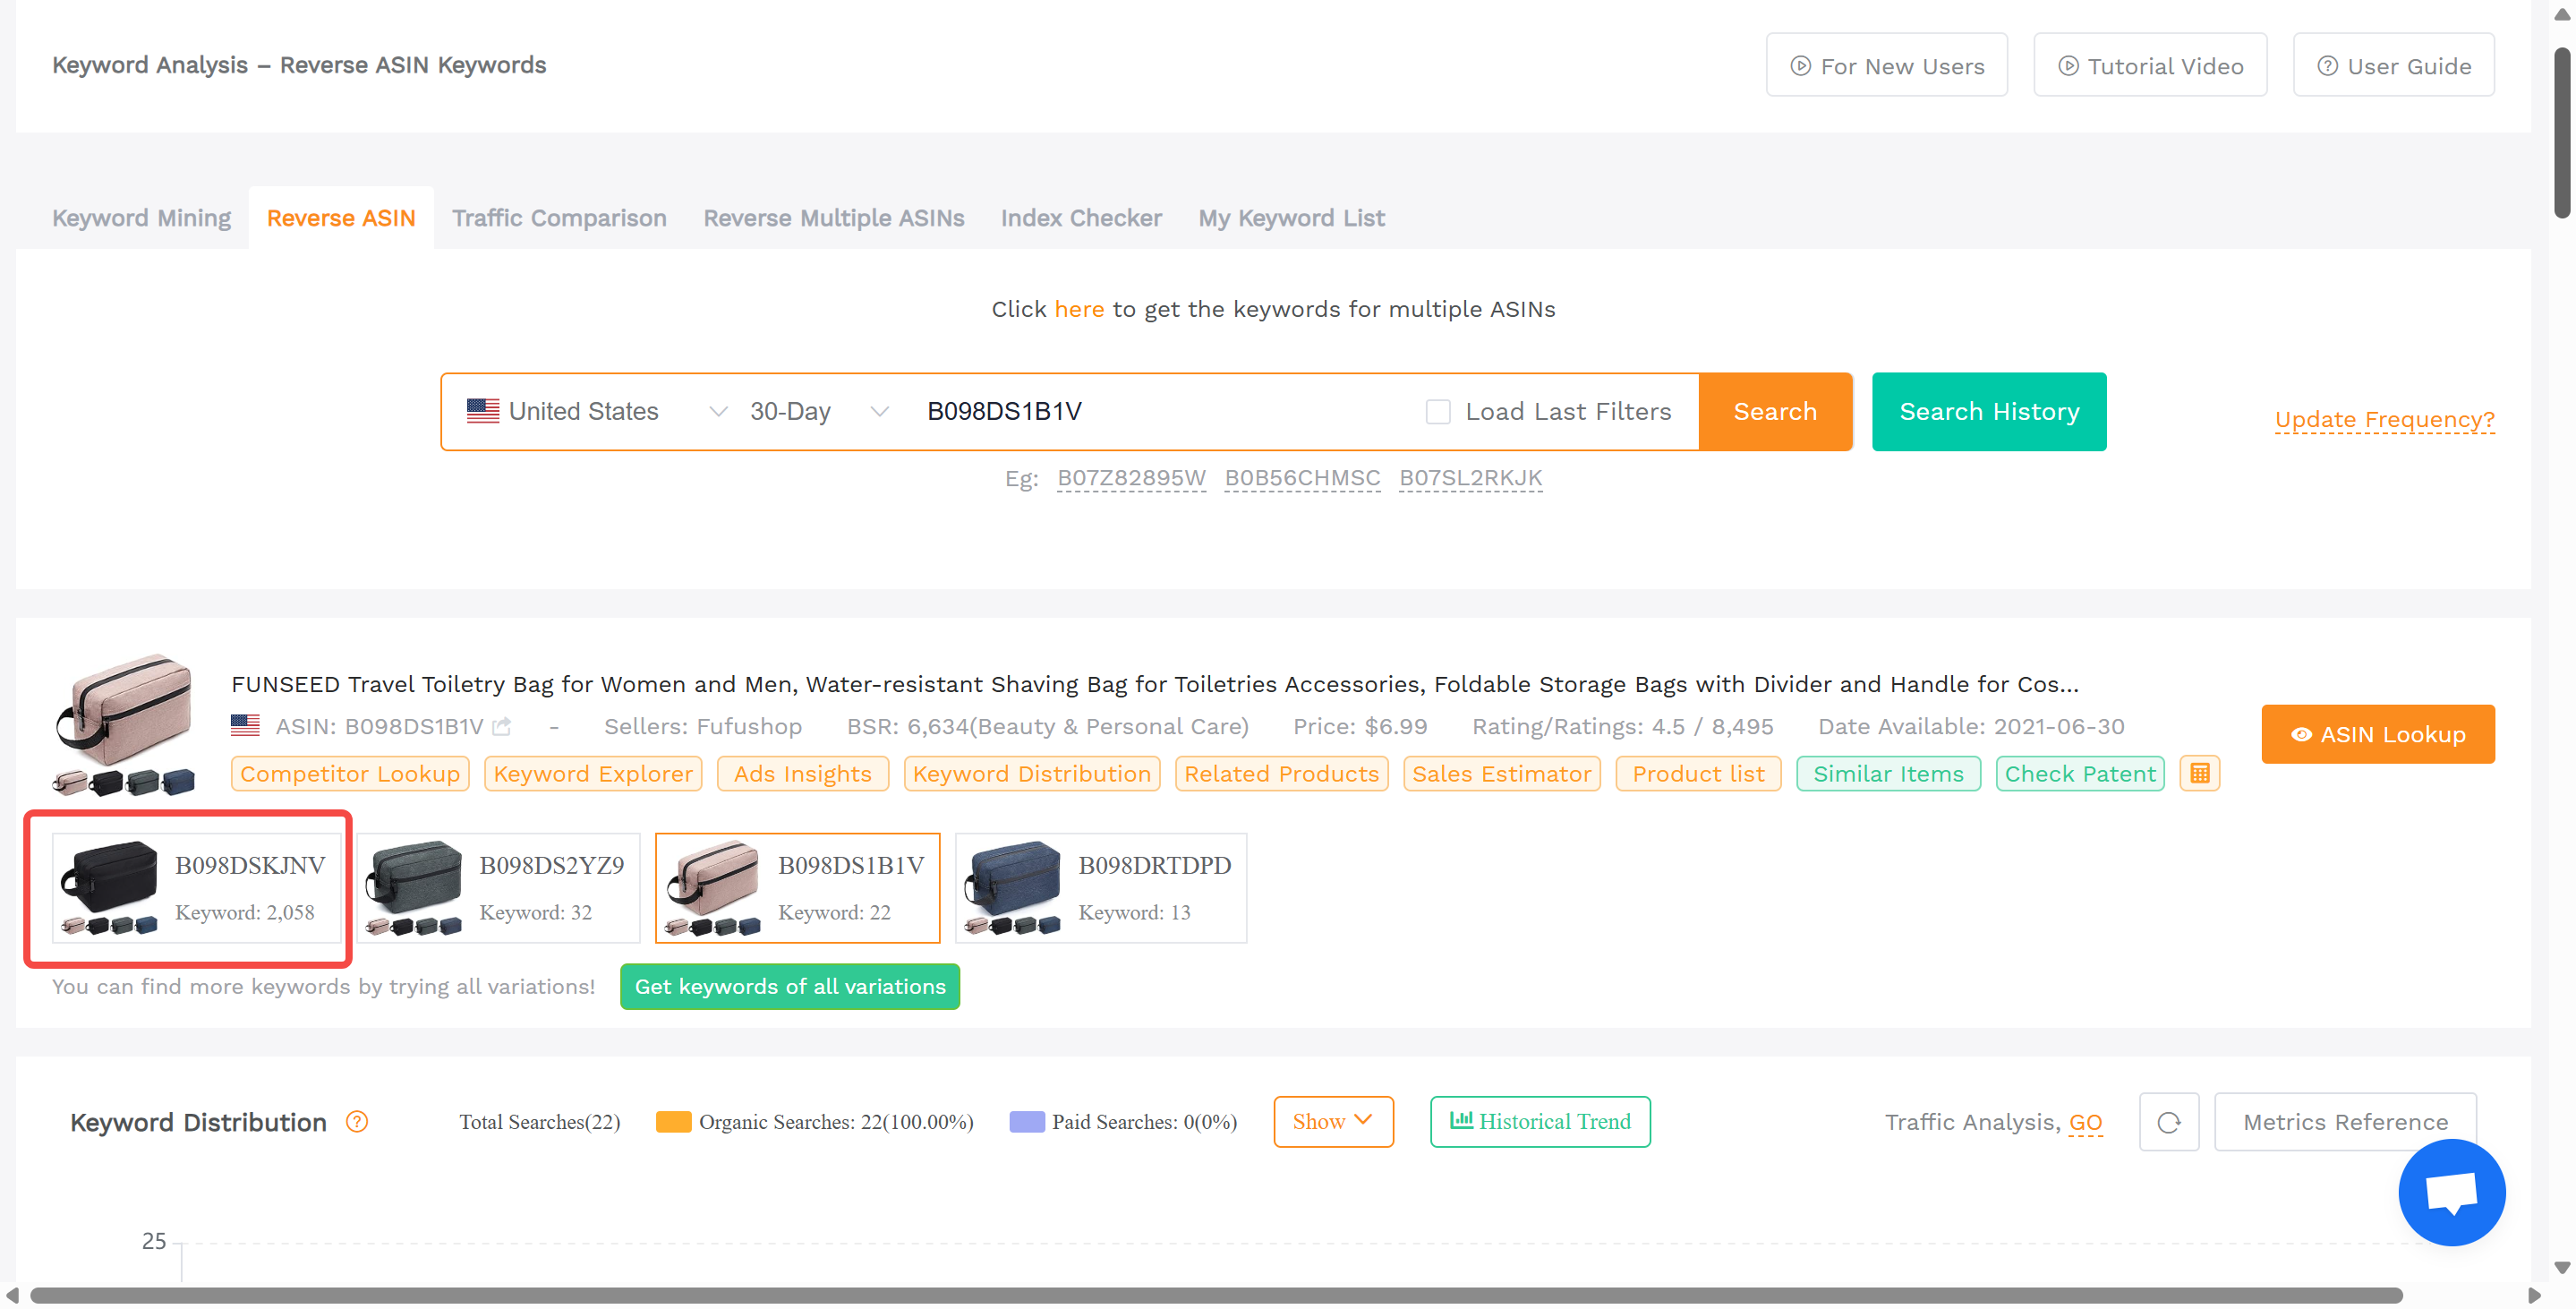Click the US flag icon in country selector
The height and width of the screenshot is (1309, 2576).
(483, 411)
